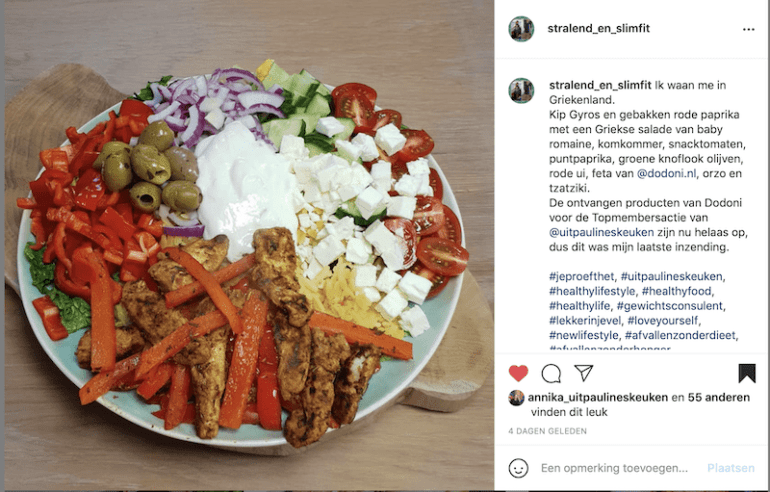
Task: Open the #gewichtsconsulent hashtag
Action: 670,306
